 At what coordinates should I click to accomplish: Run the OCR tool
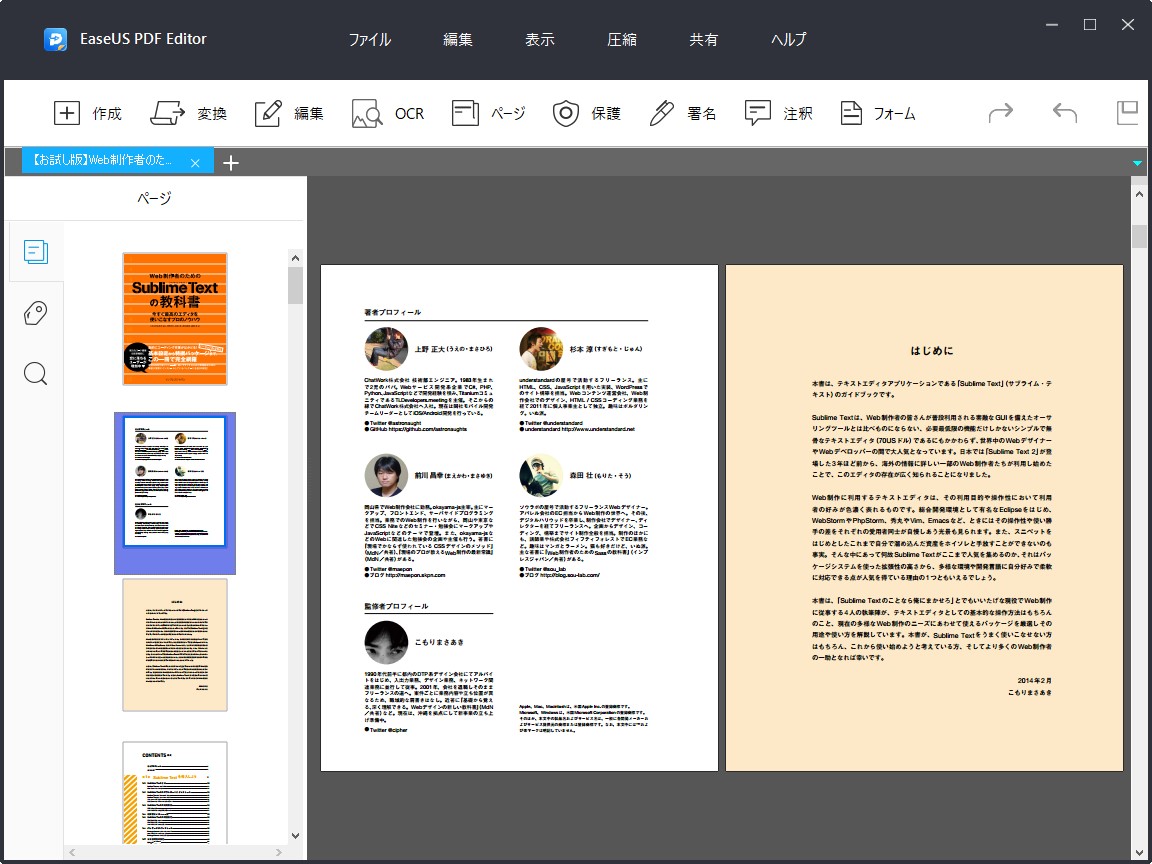pyautogui.click(x=387, y=113)
